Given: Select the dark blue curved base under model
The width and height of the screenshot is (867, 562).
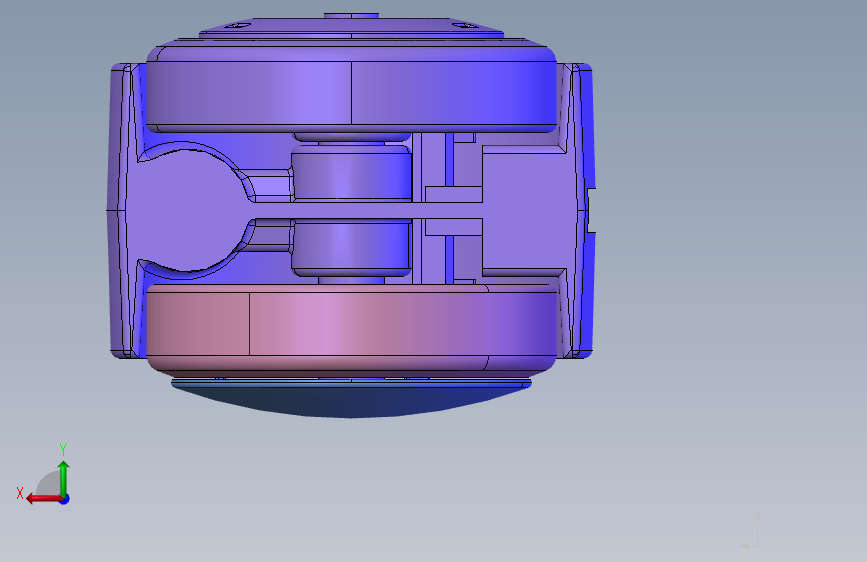Looking at the screenshot, I should (x=351, y=399).
